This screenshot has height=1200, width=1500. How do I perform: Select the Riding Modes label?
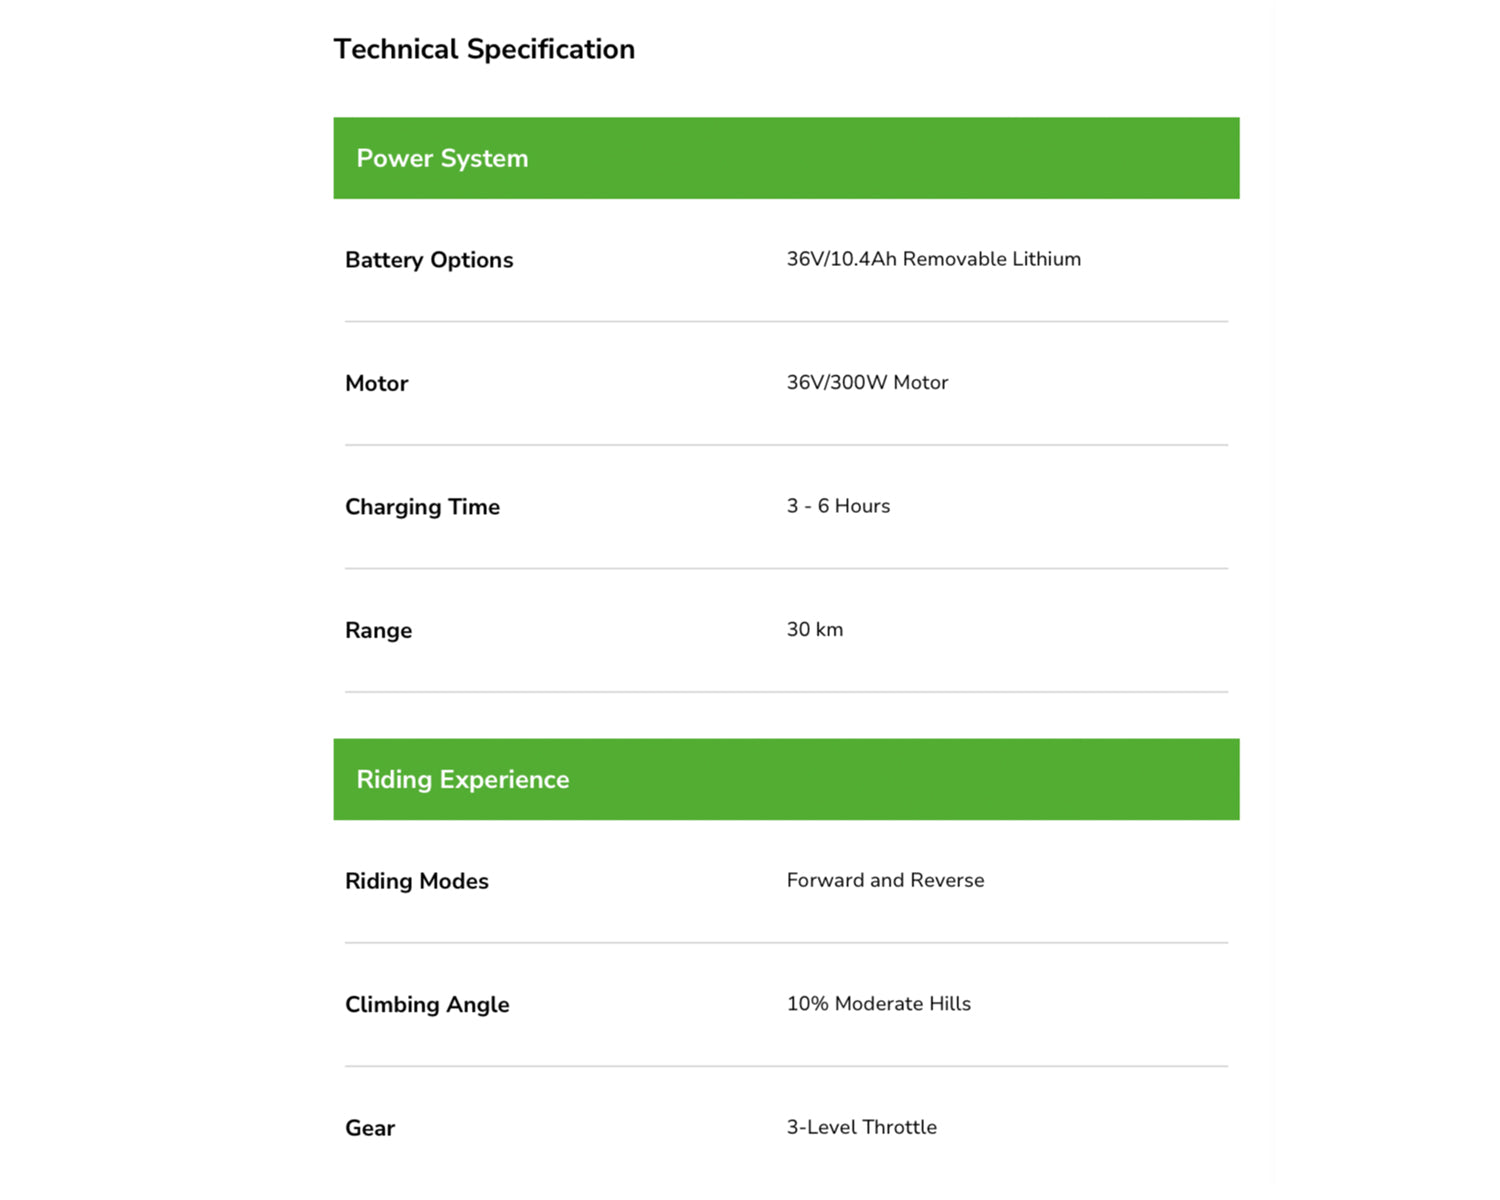[x=416, y=881]
